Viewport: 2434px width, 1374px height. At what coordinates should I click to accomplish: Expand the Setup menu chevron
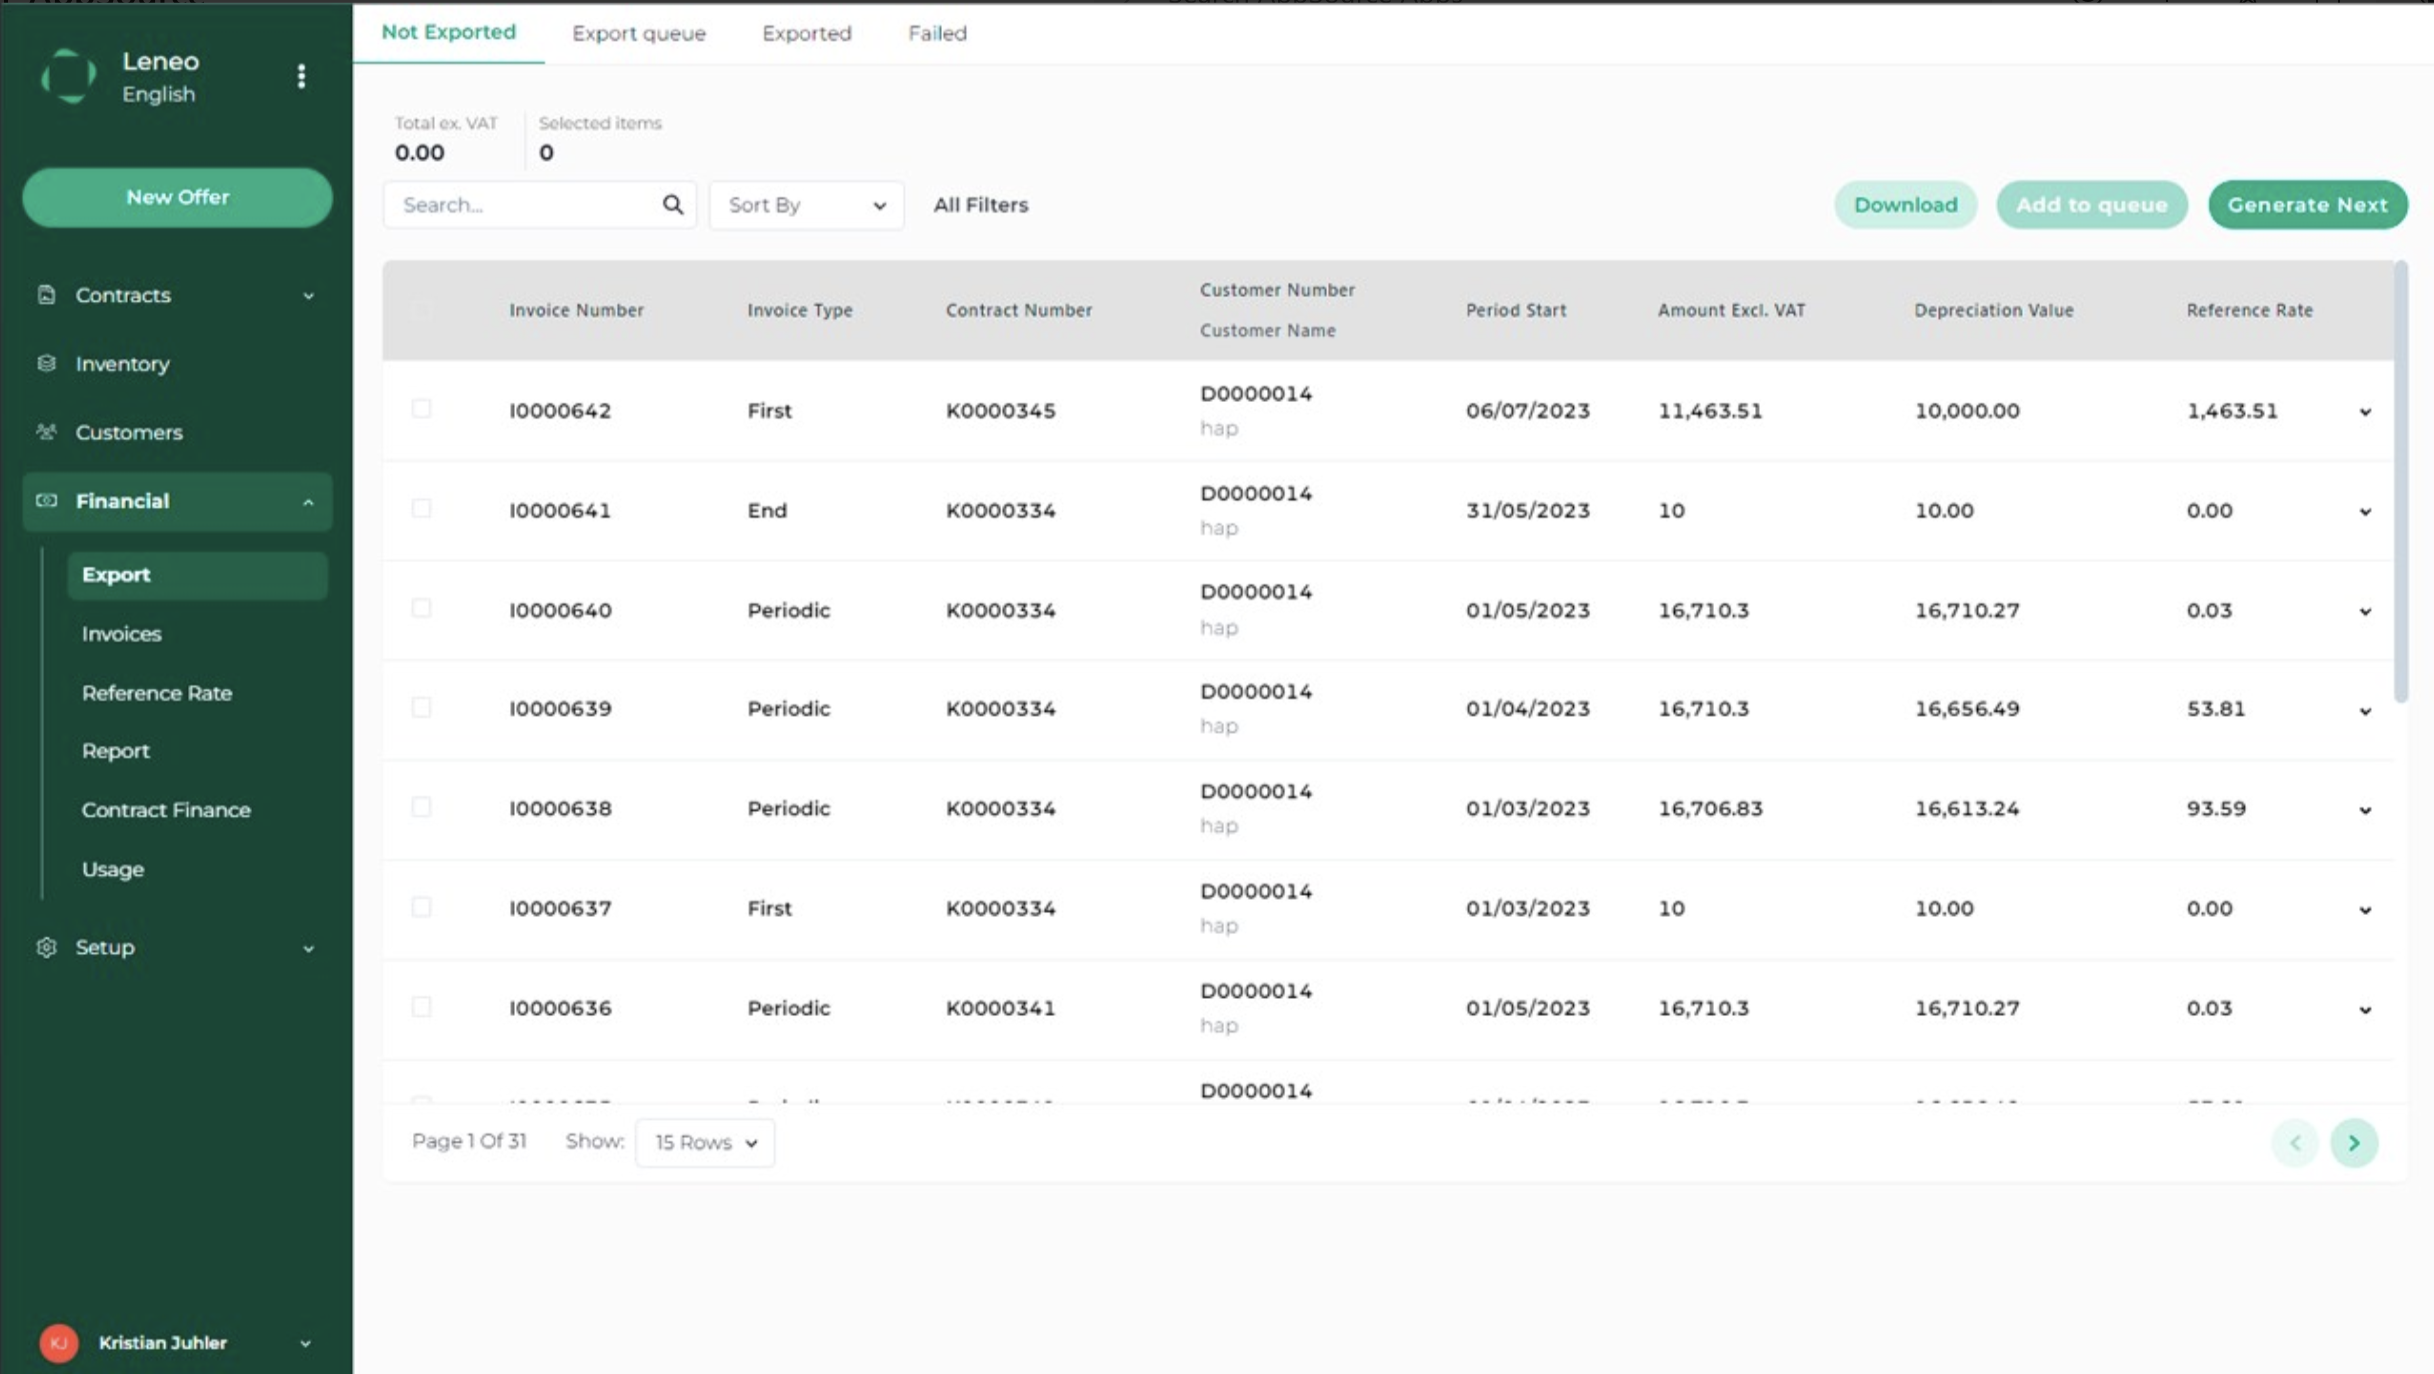point(308,948)
